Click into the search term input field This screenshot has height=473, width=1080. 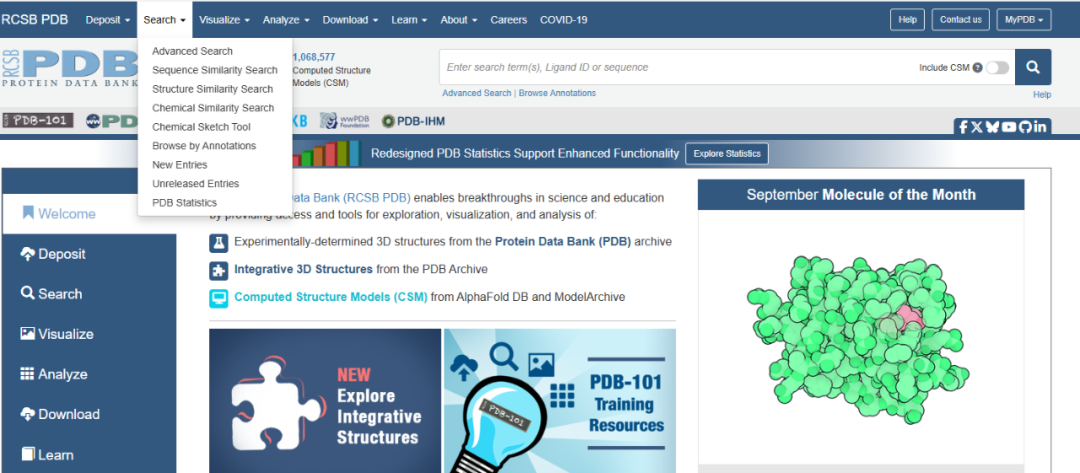(x=670, y=67)
